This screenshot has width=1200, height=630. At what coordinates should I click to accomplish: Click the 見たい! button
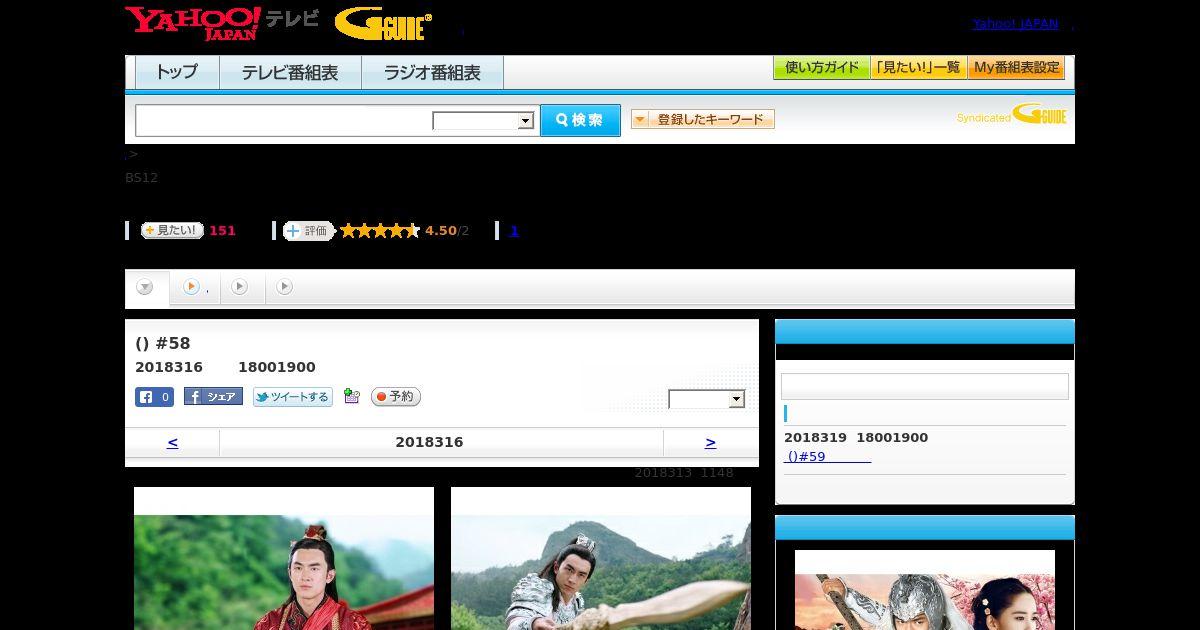pyautogui.click(x=172, y=230)
